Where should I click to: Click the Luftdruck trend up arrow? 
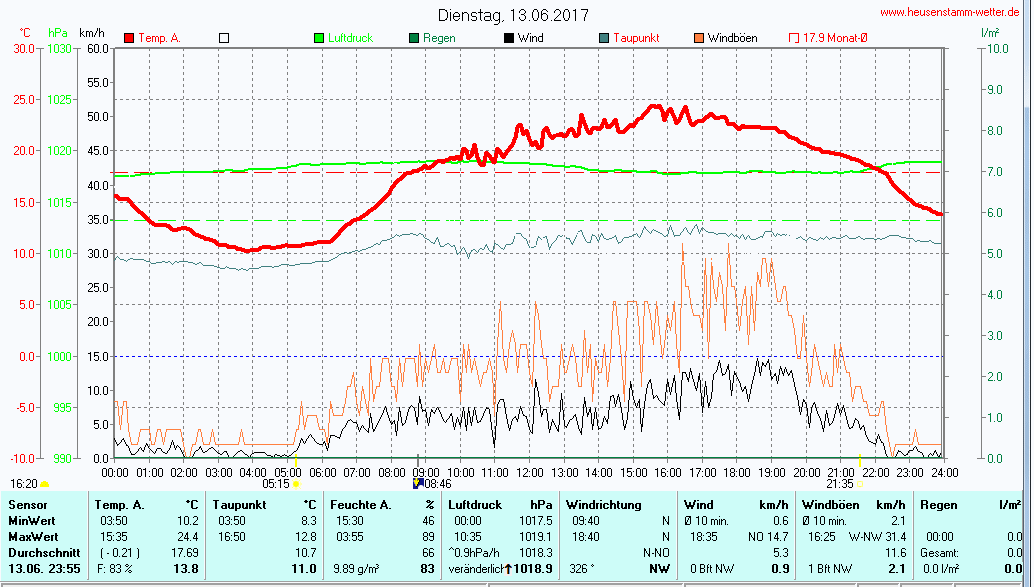coord(508,568)
